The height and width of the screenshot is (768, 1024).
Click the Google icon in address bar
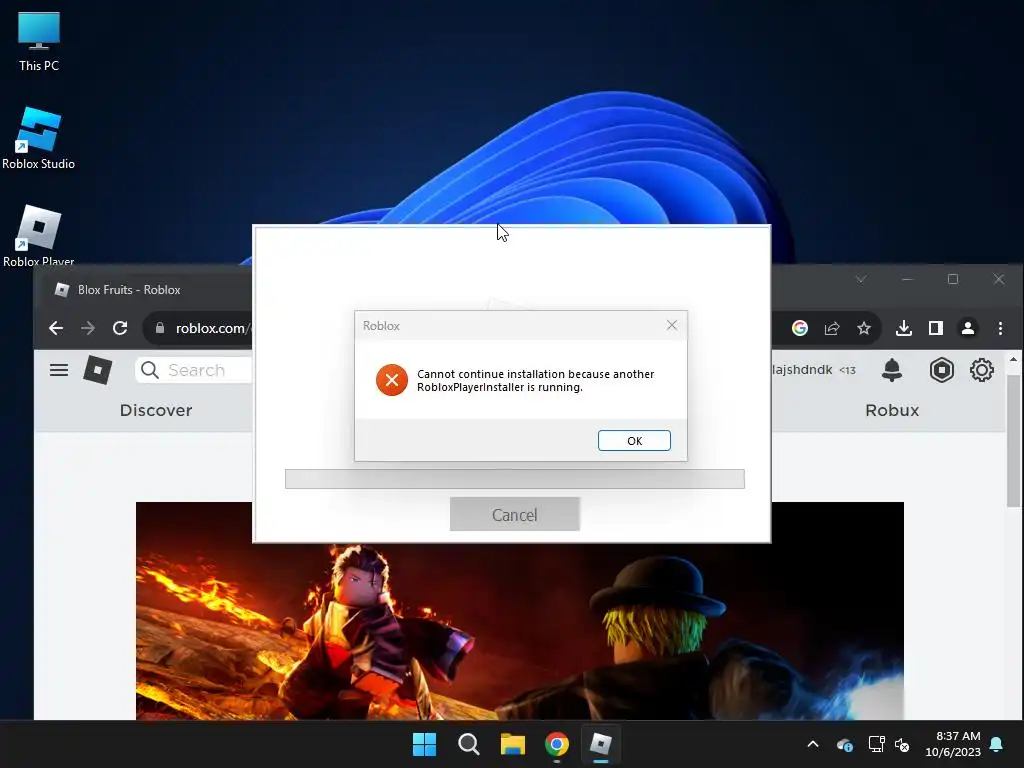pos(800,328)
